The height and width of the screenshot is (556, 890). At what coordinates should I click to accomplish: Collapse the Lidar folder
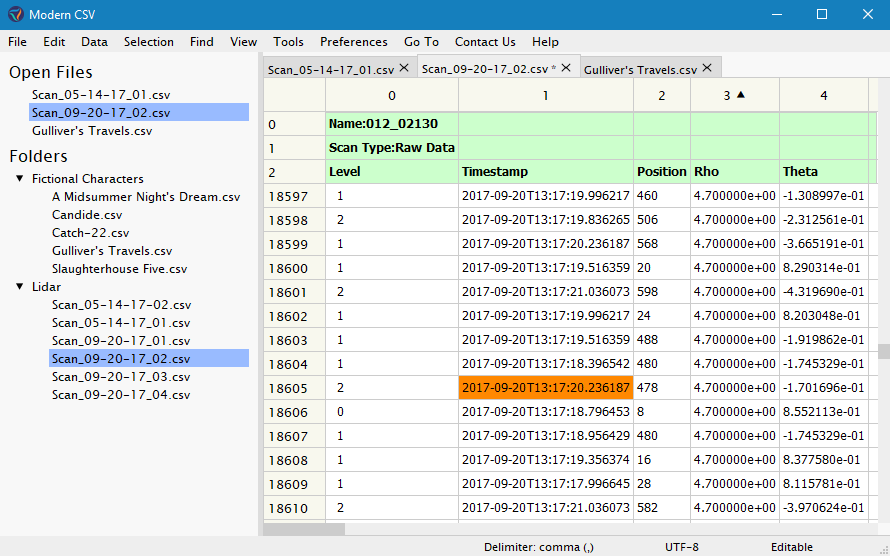pyautogui.click(x=20, y=287)
